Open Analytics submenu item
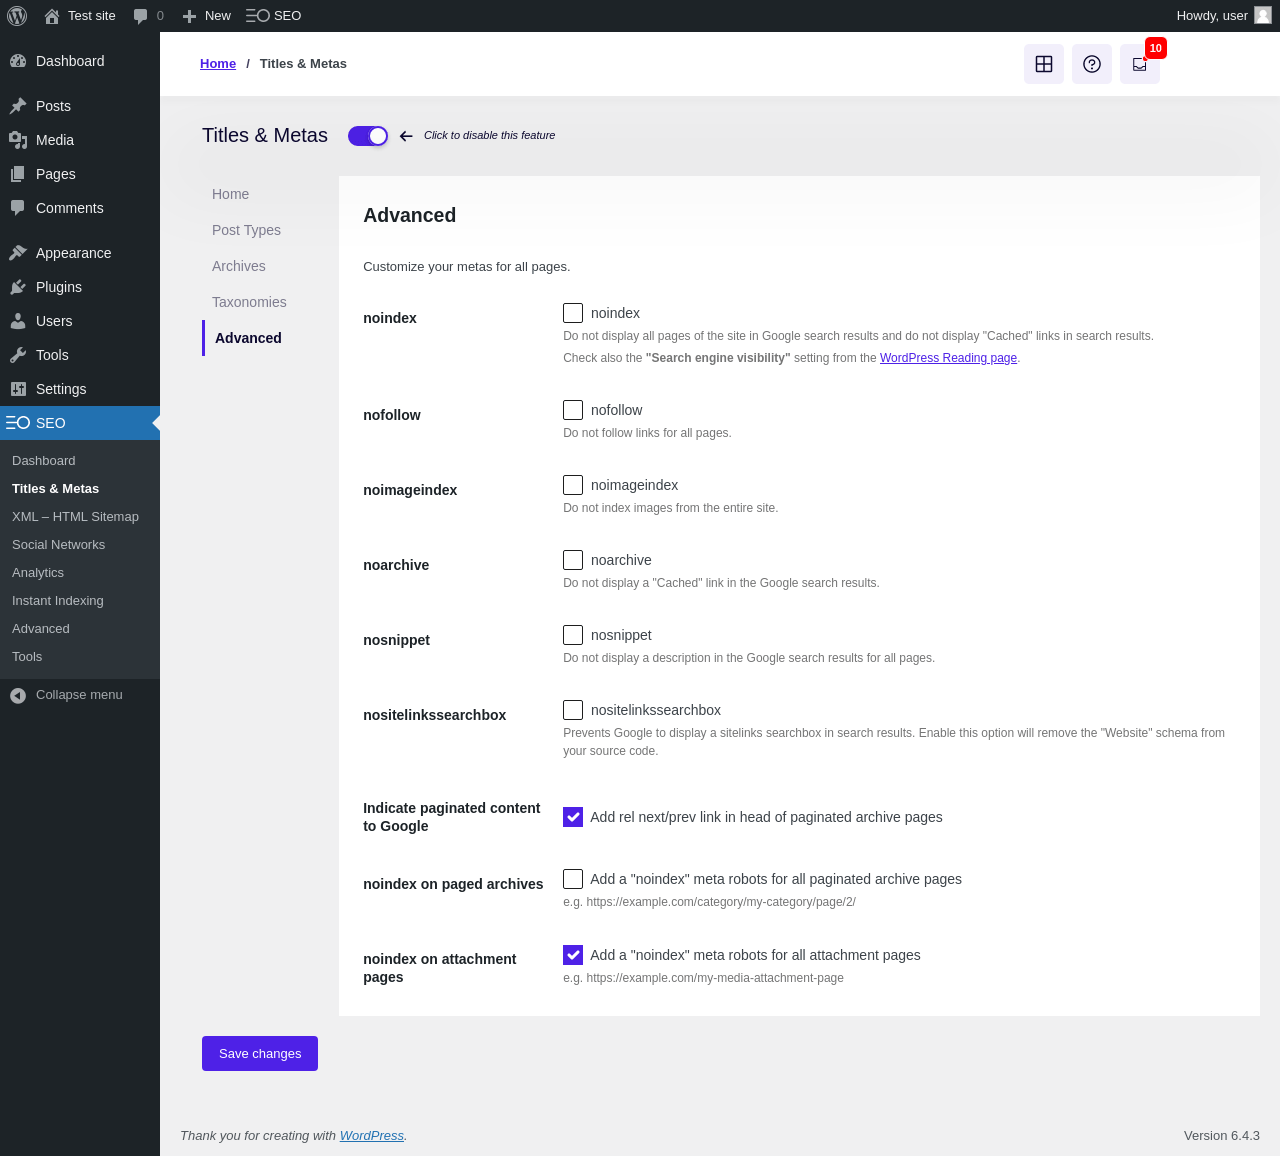This screenshot has height=1156, width=1280. tap(38, 573)
